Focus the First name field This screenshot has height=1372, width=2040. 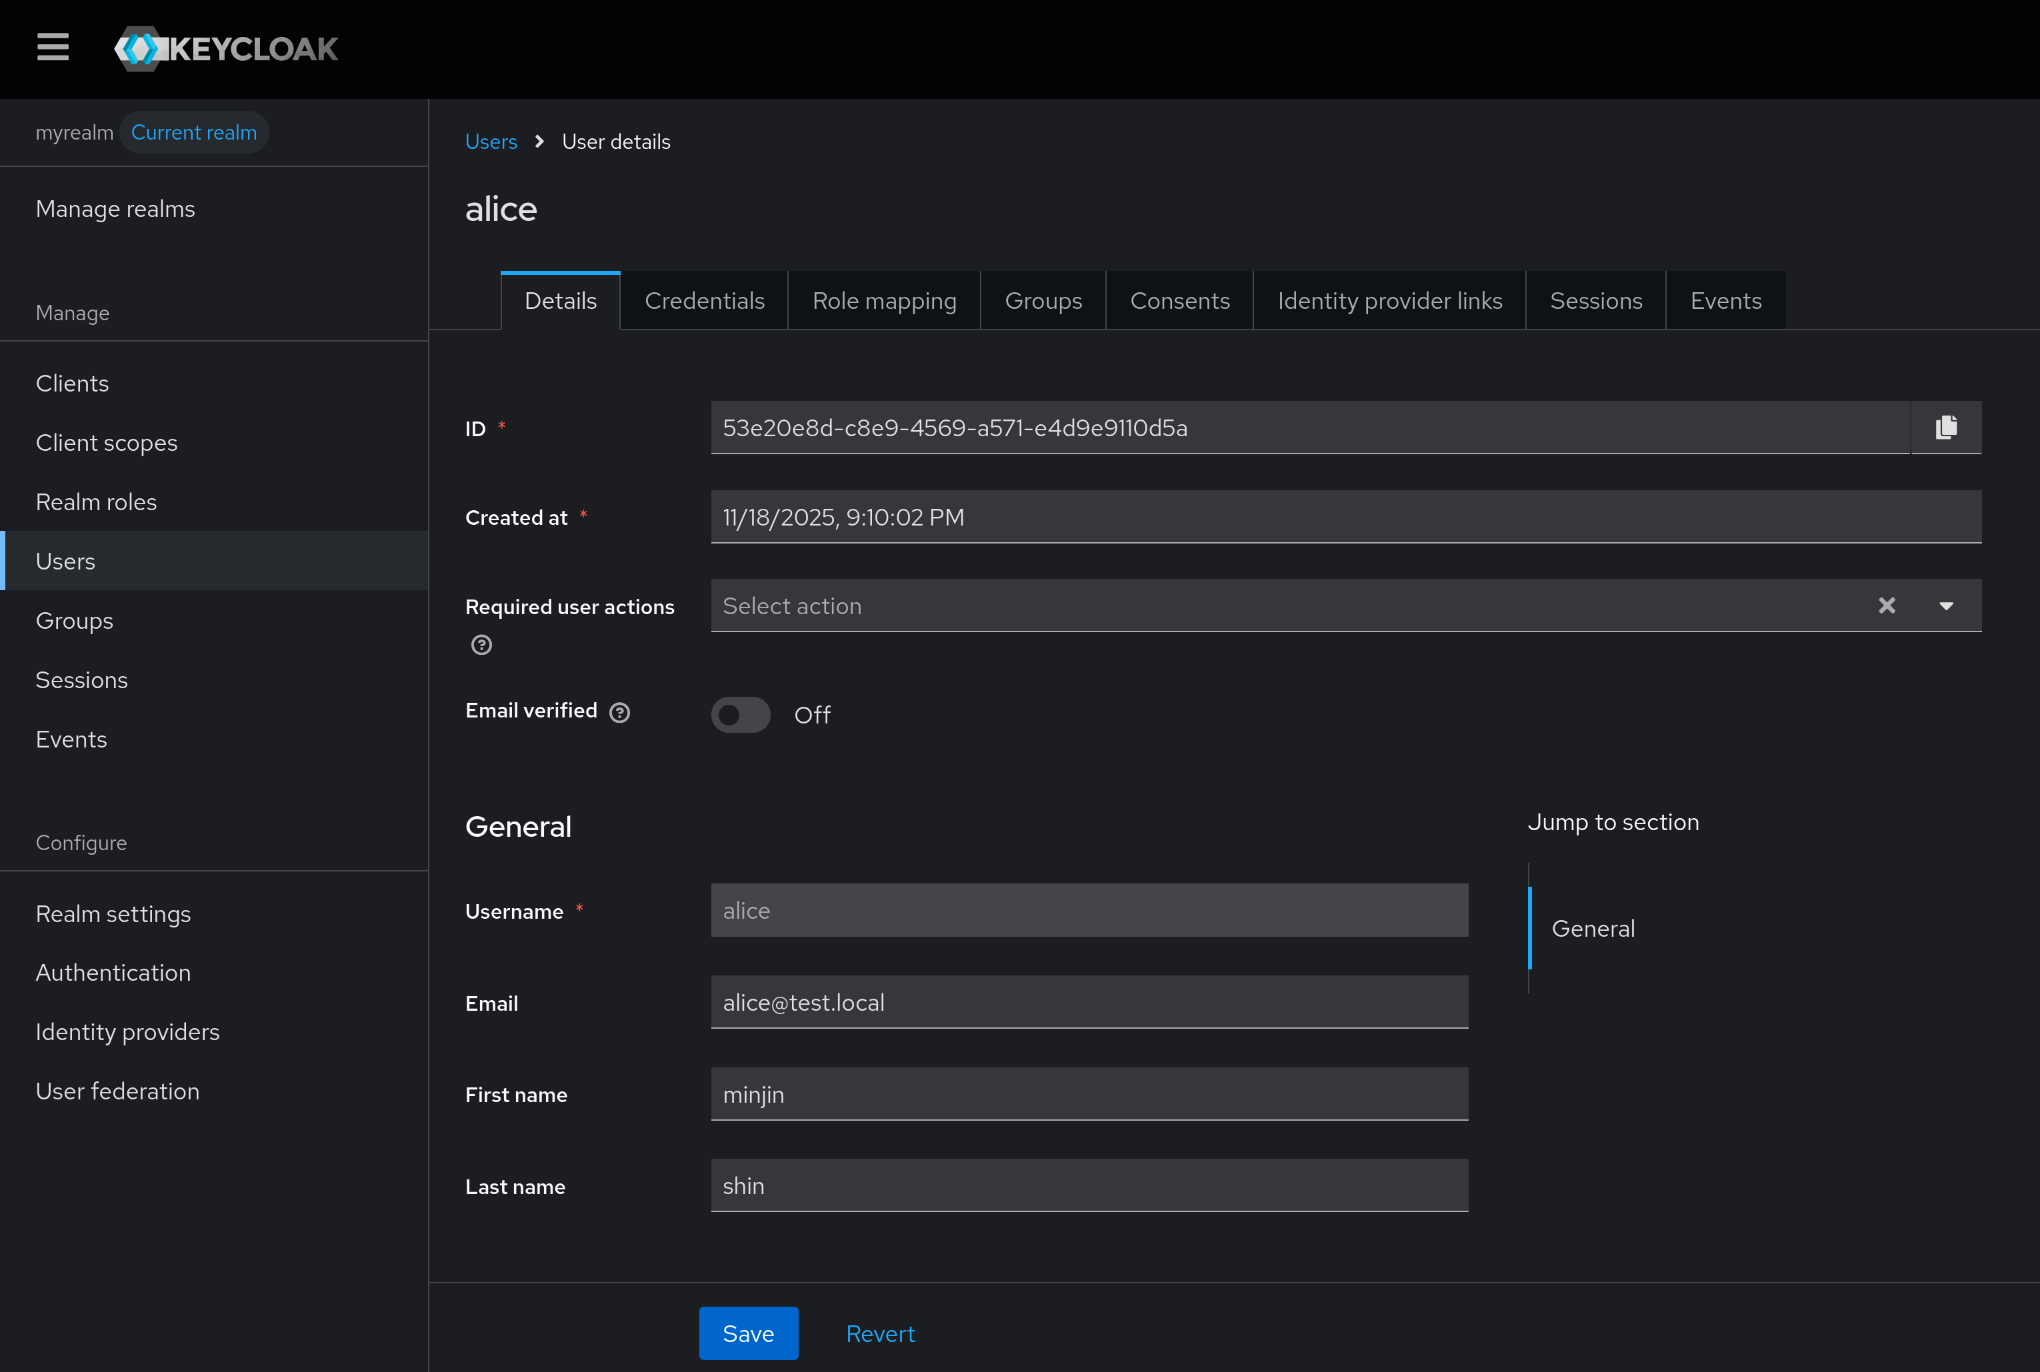[1088, 1095]
